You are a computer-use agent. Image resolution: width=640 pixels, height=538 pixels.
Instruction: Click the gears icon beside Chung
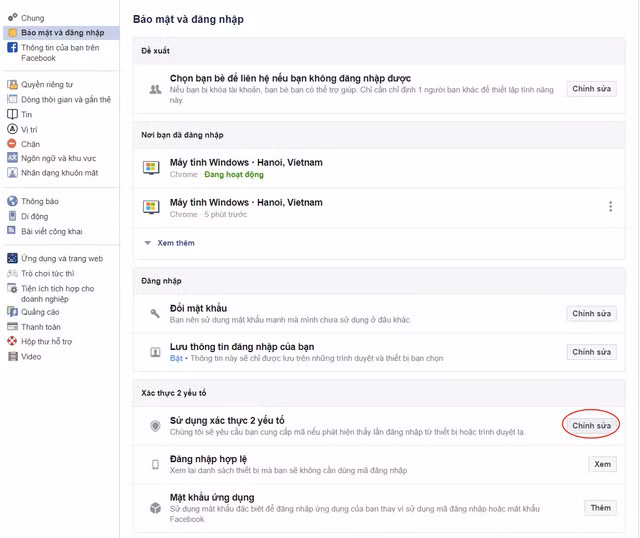point(13,17)
